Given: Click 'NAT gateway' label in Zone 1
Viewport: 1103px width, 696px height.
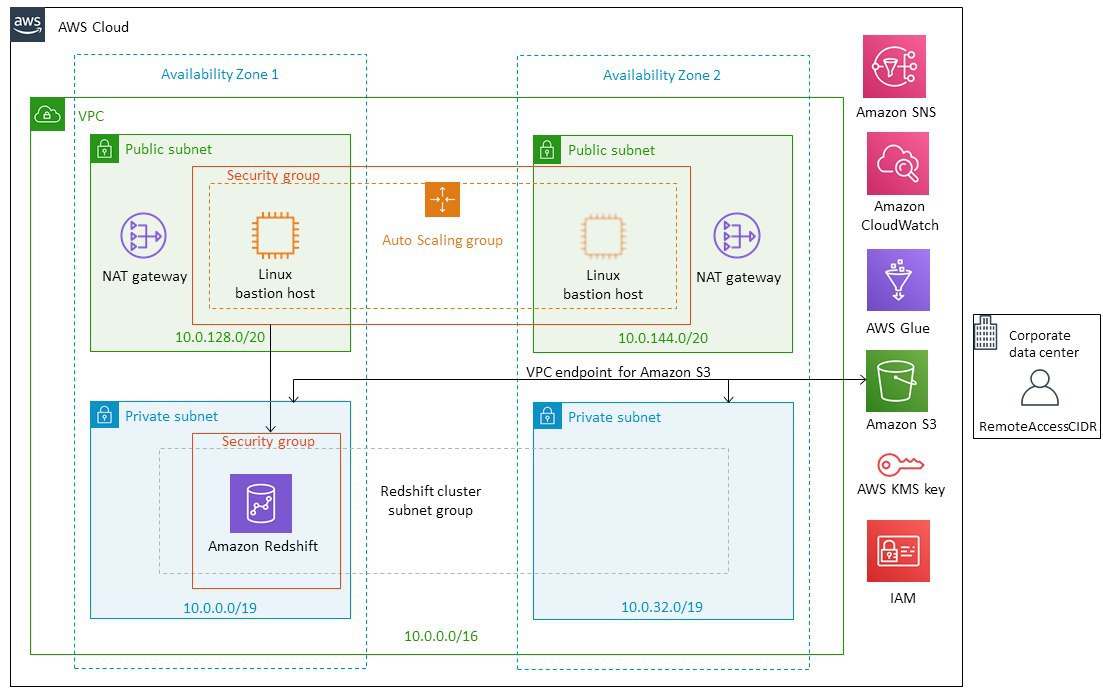Looking at the screenshot, I should [144, 277].
